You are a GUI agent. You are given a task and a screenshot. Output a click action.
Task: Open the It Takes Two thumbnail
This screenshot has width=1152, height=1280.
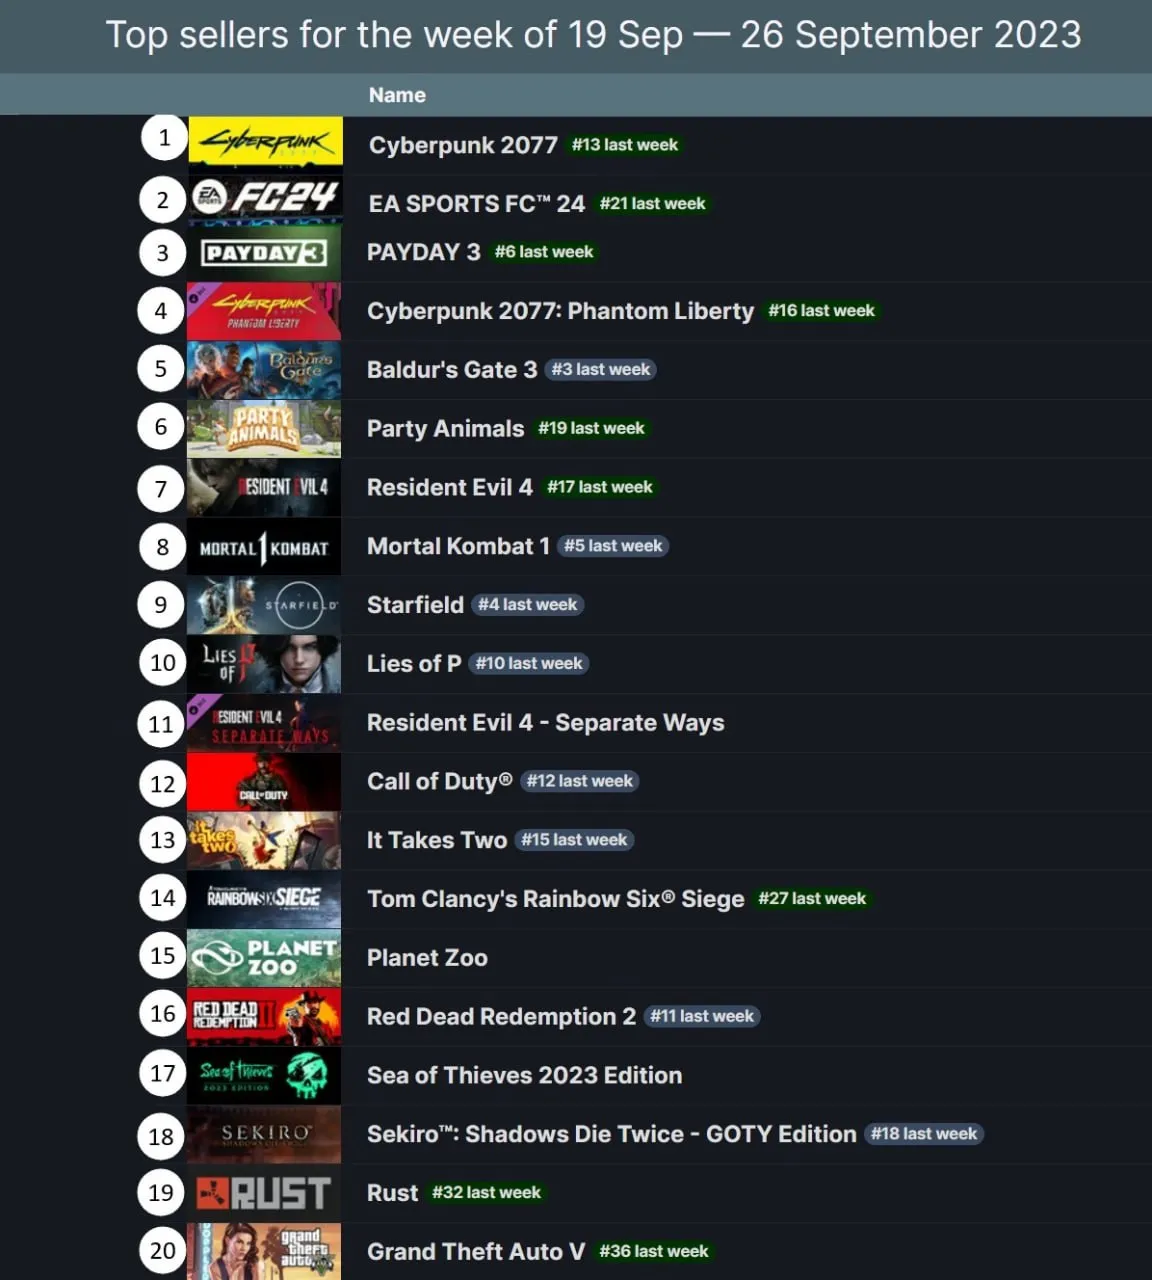tap(264, 840)
